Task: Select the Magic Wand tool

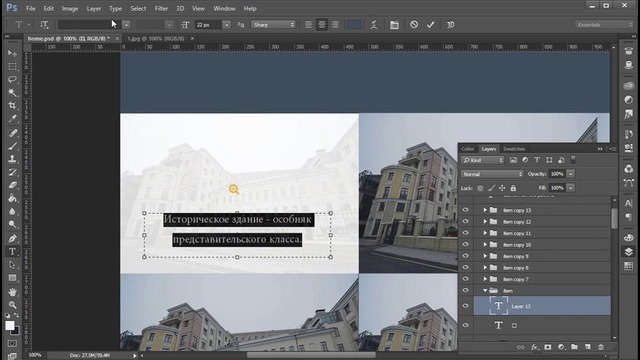Action: [12, 92]
